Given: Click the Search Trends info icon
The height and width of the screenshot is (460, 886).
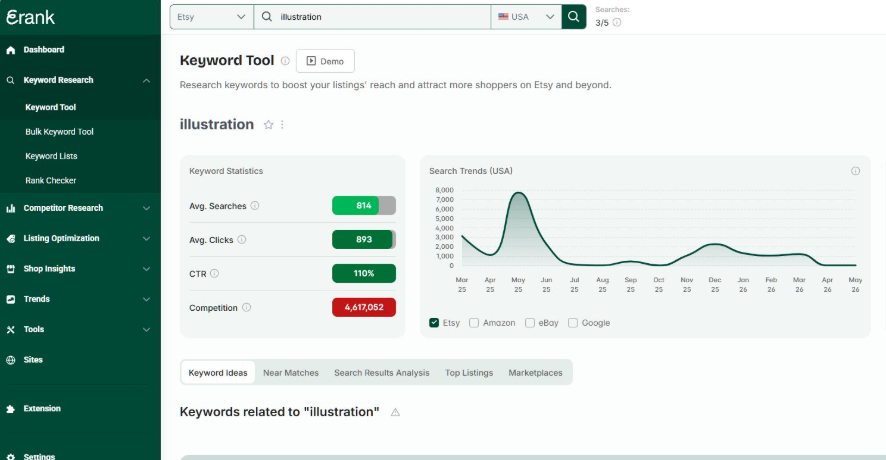Looking at the screenshot, I should 855,171.
